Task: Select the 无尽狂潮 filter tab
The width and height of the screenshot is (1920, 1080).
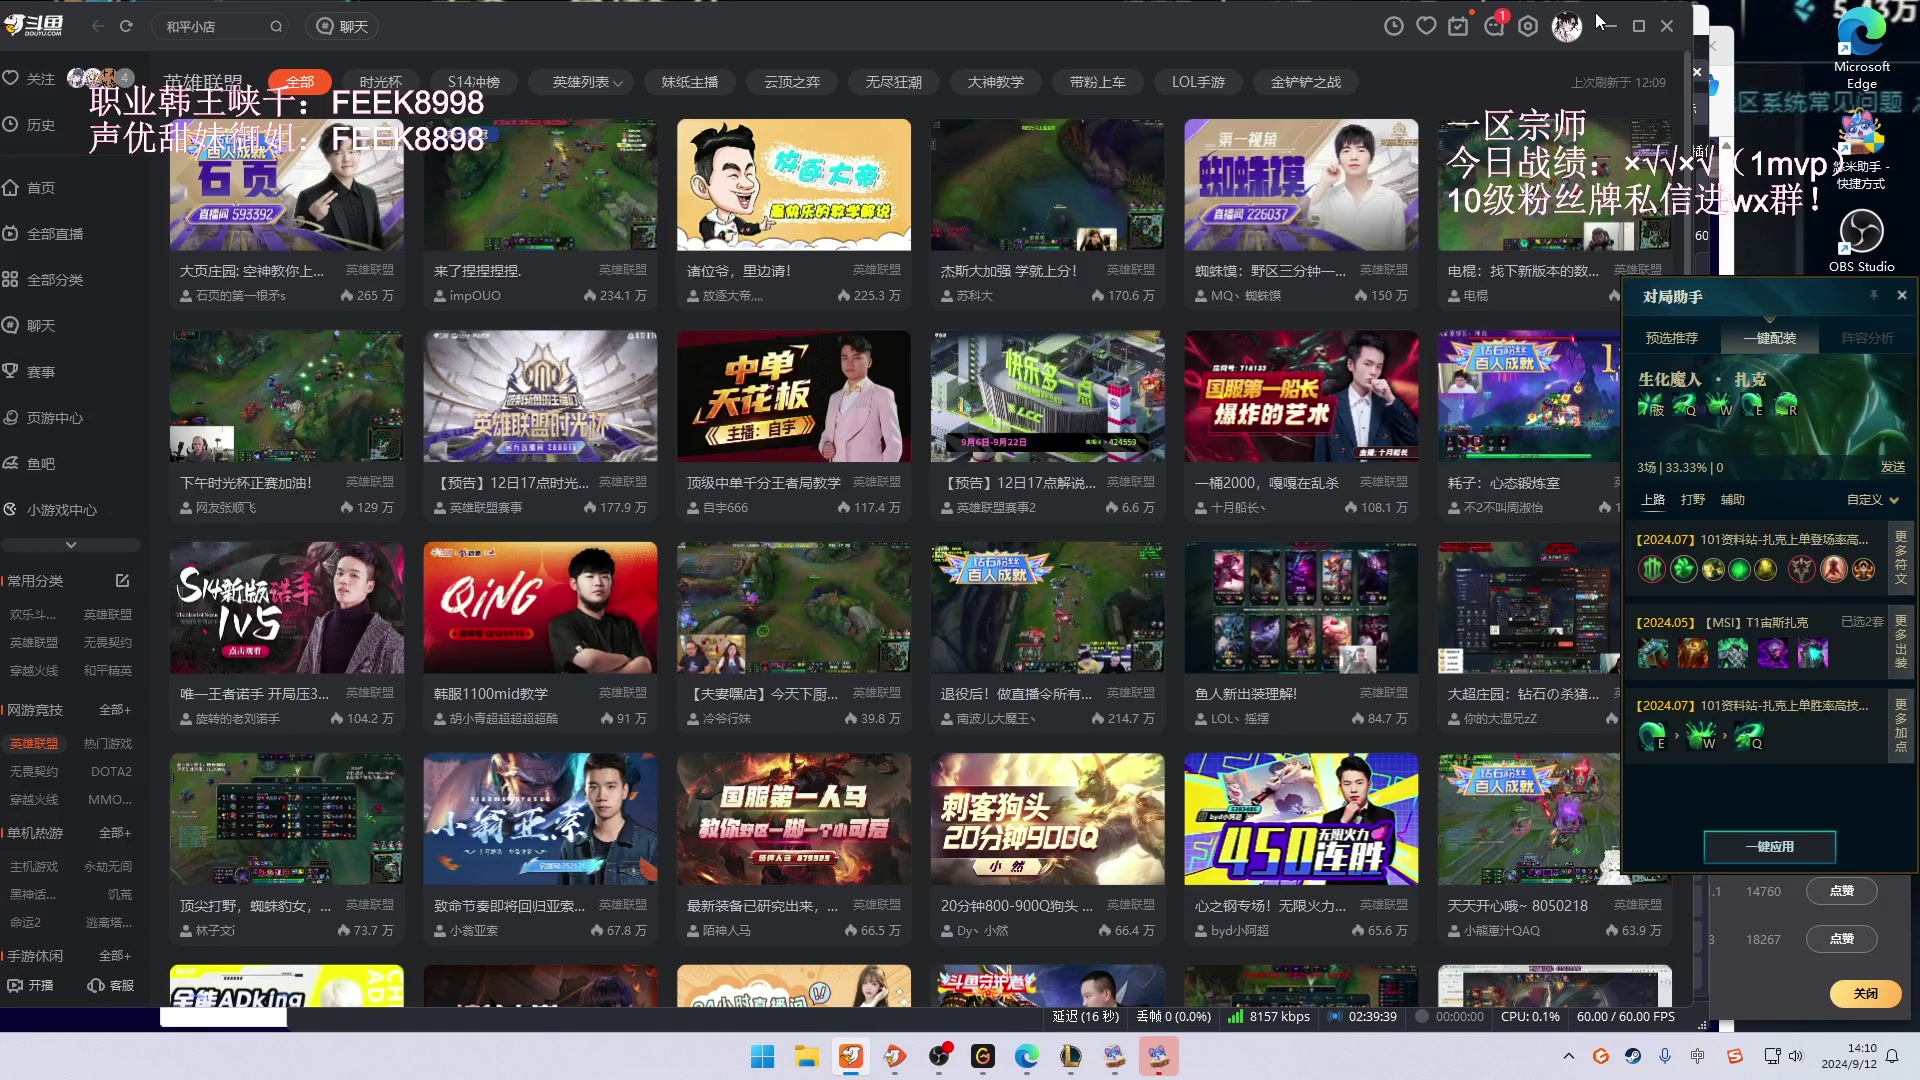Action: pos(893,82)
